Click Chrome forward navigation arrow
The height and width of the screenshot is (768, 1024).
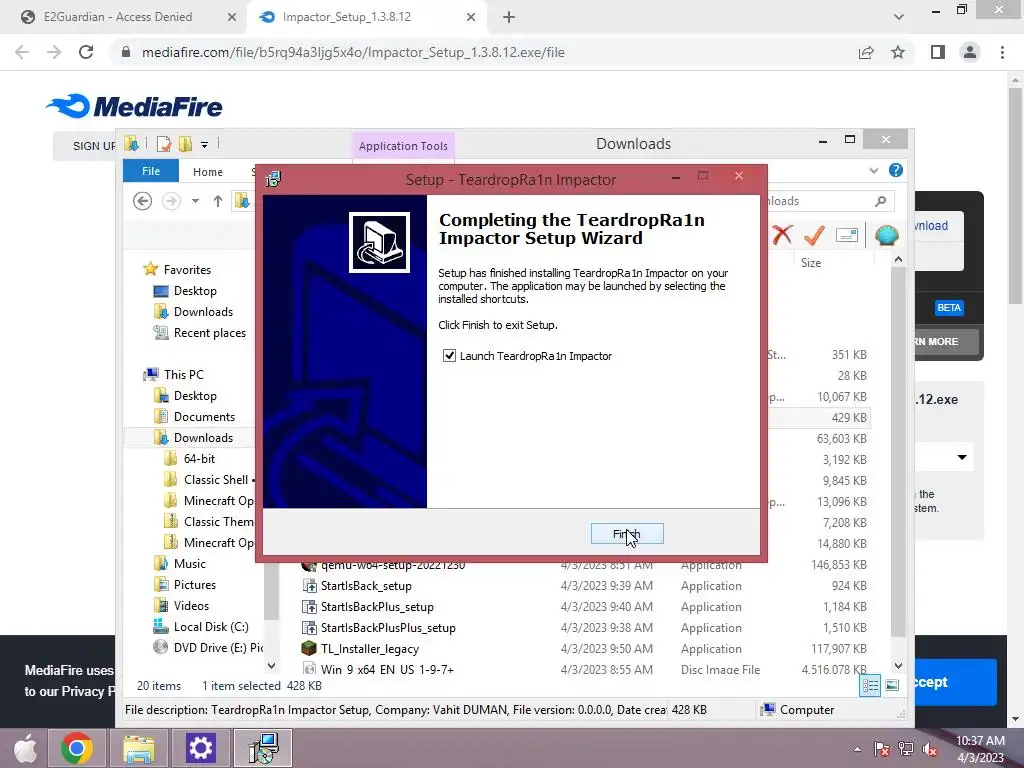coord(54,52)
